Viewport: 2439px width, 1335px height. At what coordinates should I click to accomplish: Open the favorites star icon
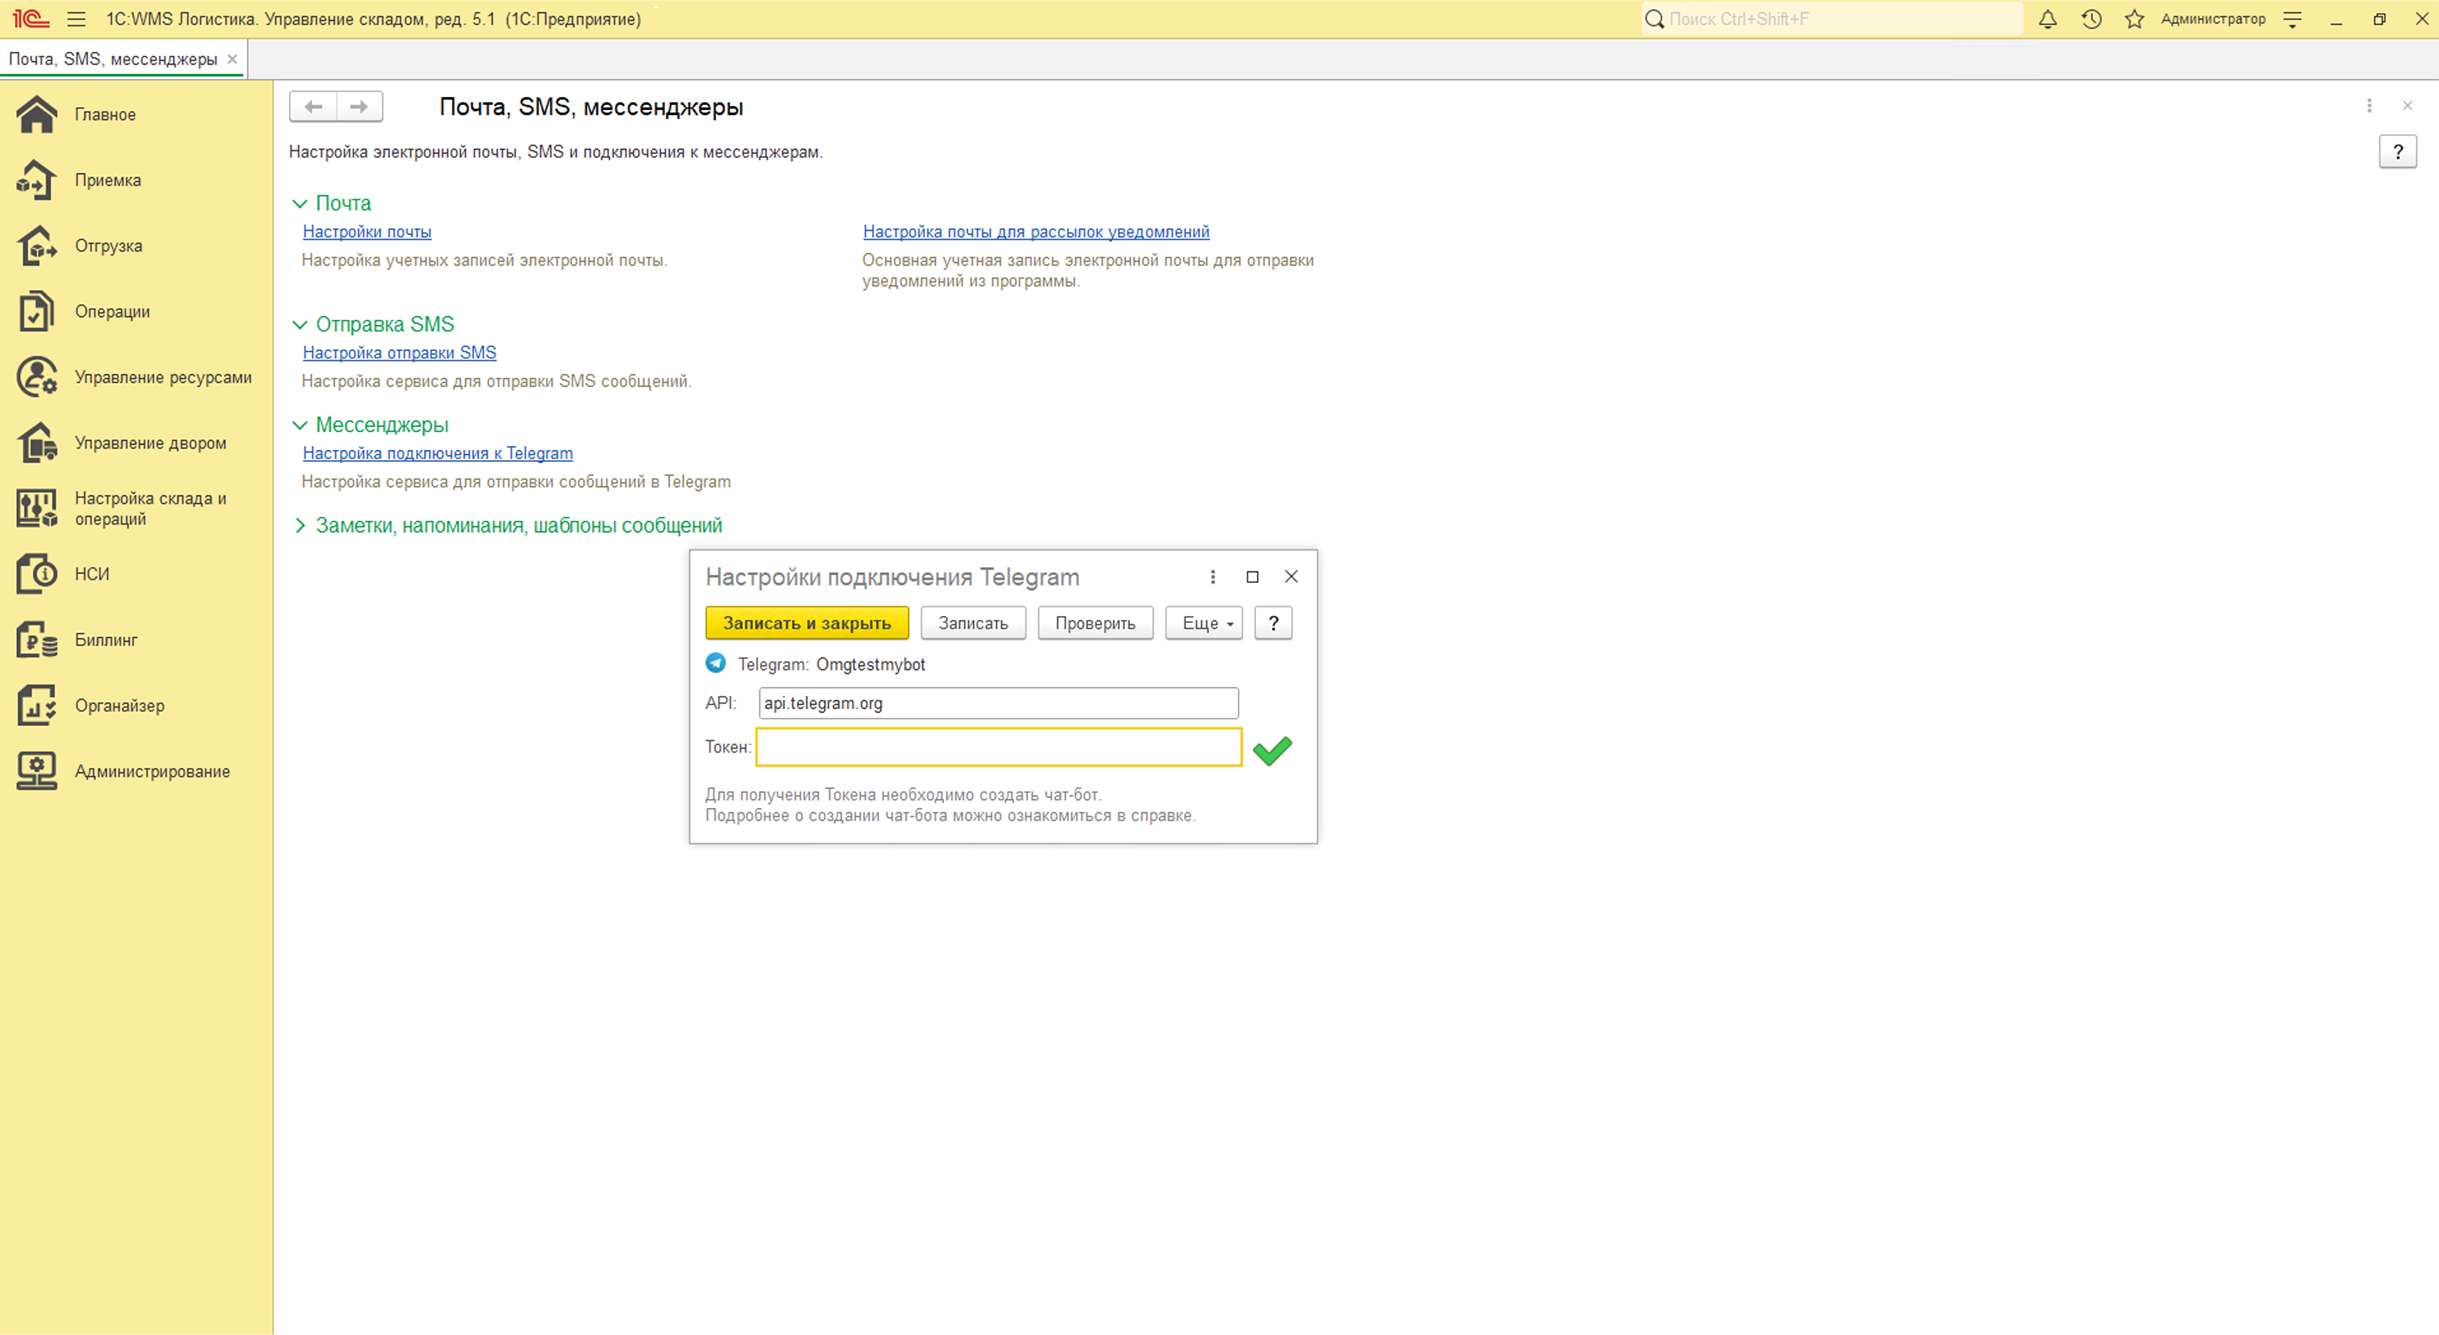(2134, 19)
